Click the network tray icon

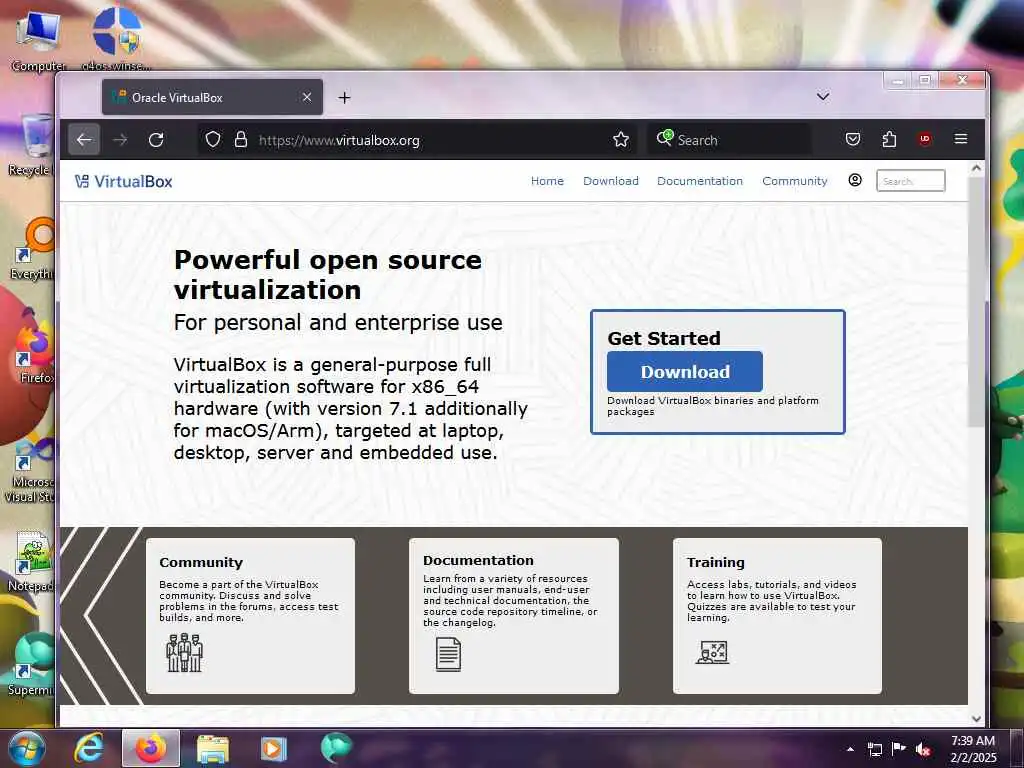[x=874, y=749]
